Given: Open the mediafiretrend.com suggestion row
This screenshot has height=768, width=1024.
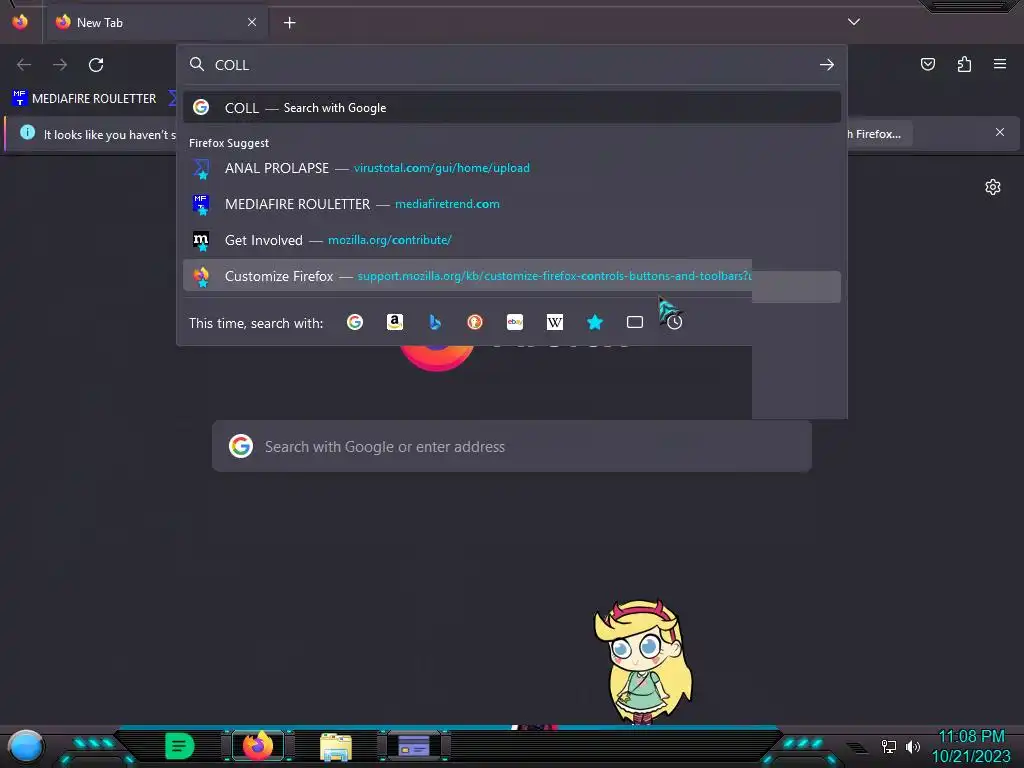Looking at the screenshot, I should (x=512, y=204).
